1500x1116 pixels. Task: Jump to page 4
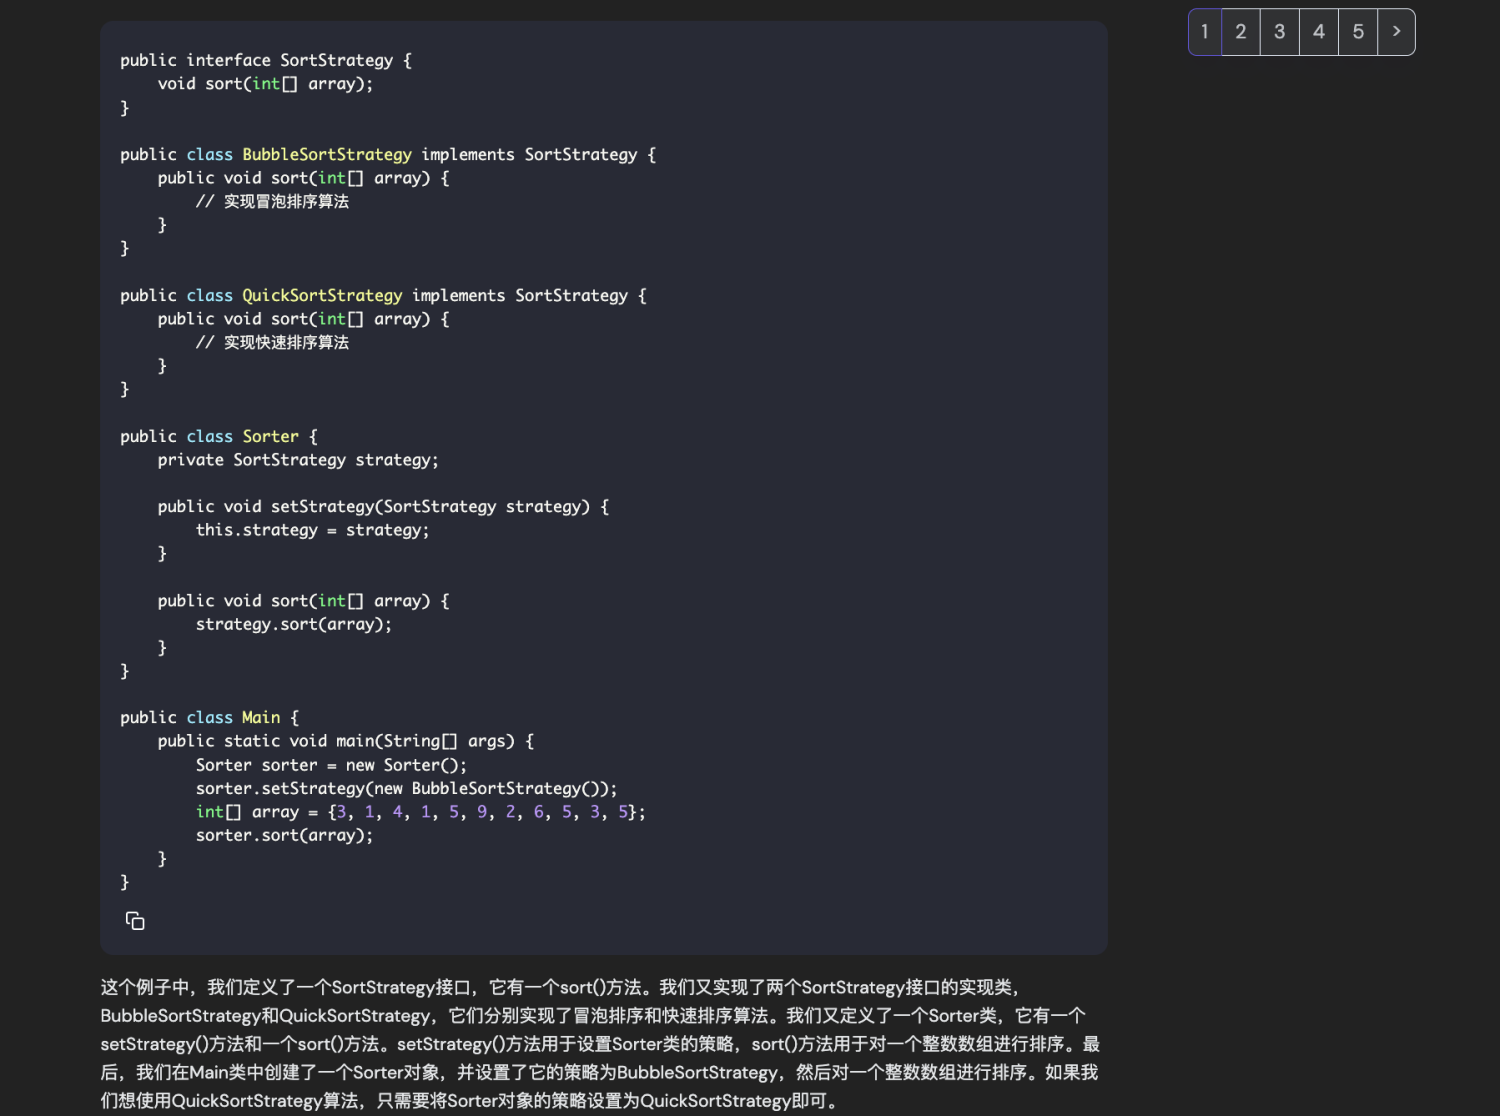1318,31
